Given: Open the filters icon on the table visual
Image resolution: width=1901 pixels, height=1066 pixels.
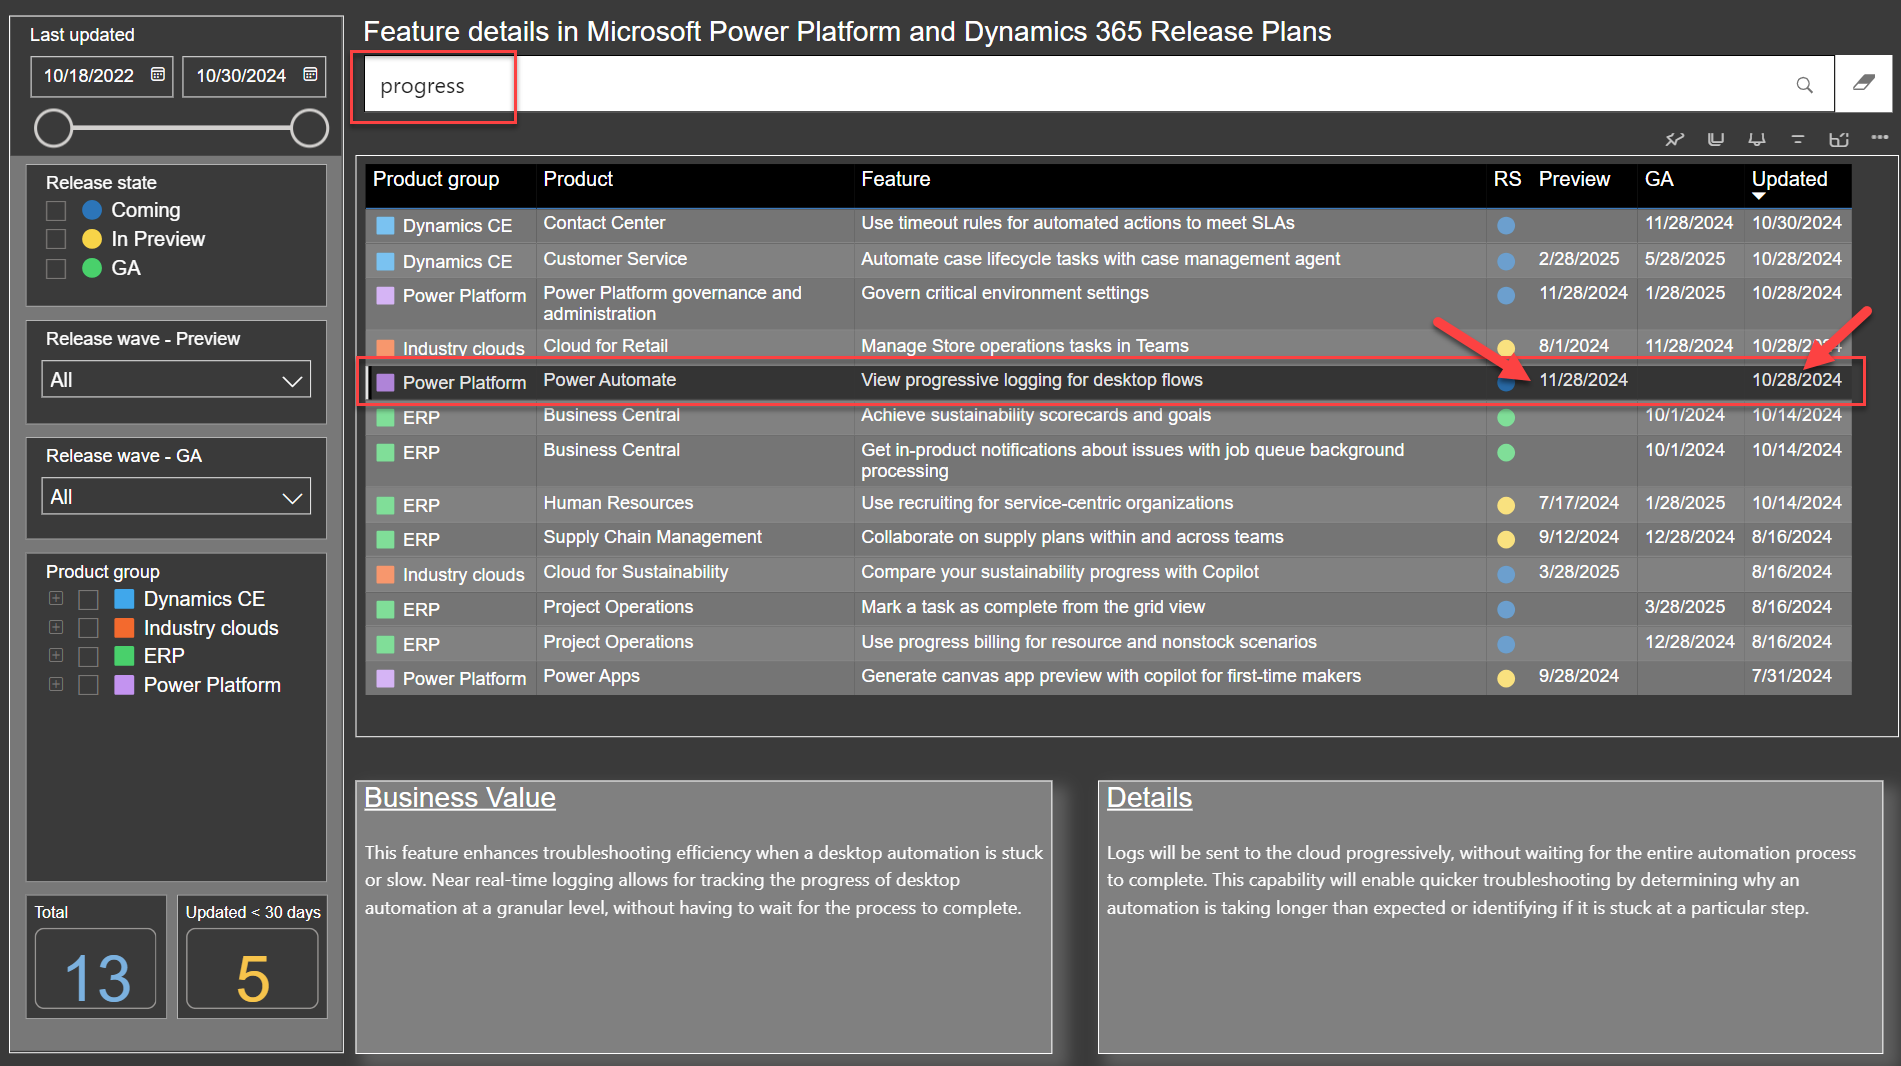Looking at the screenshot, I should coord(1798,139).
